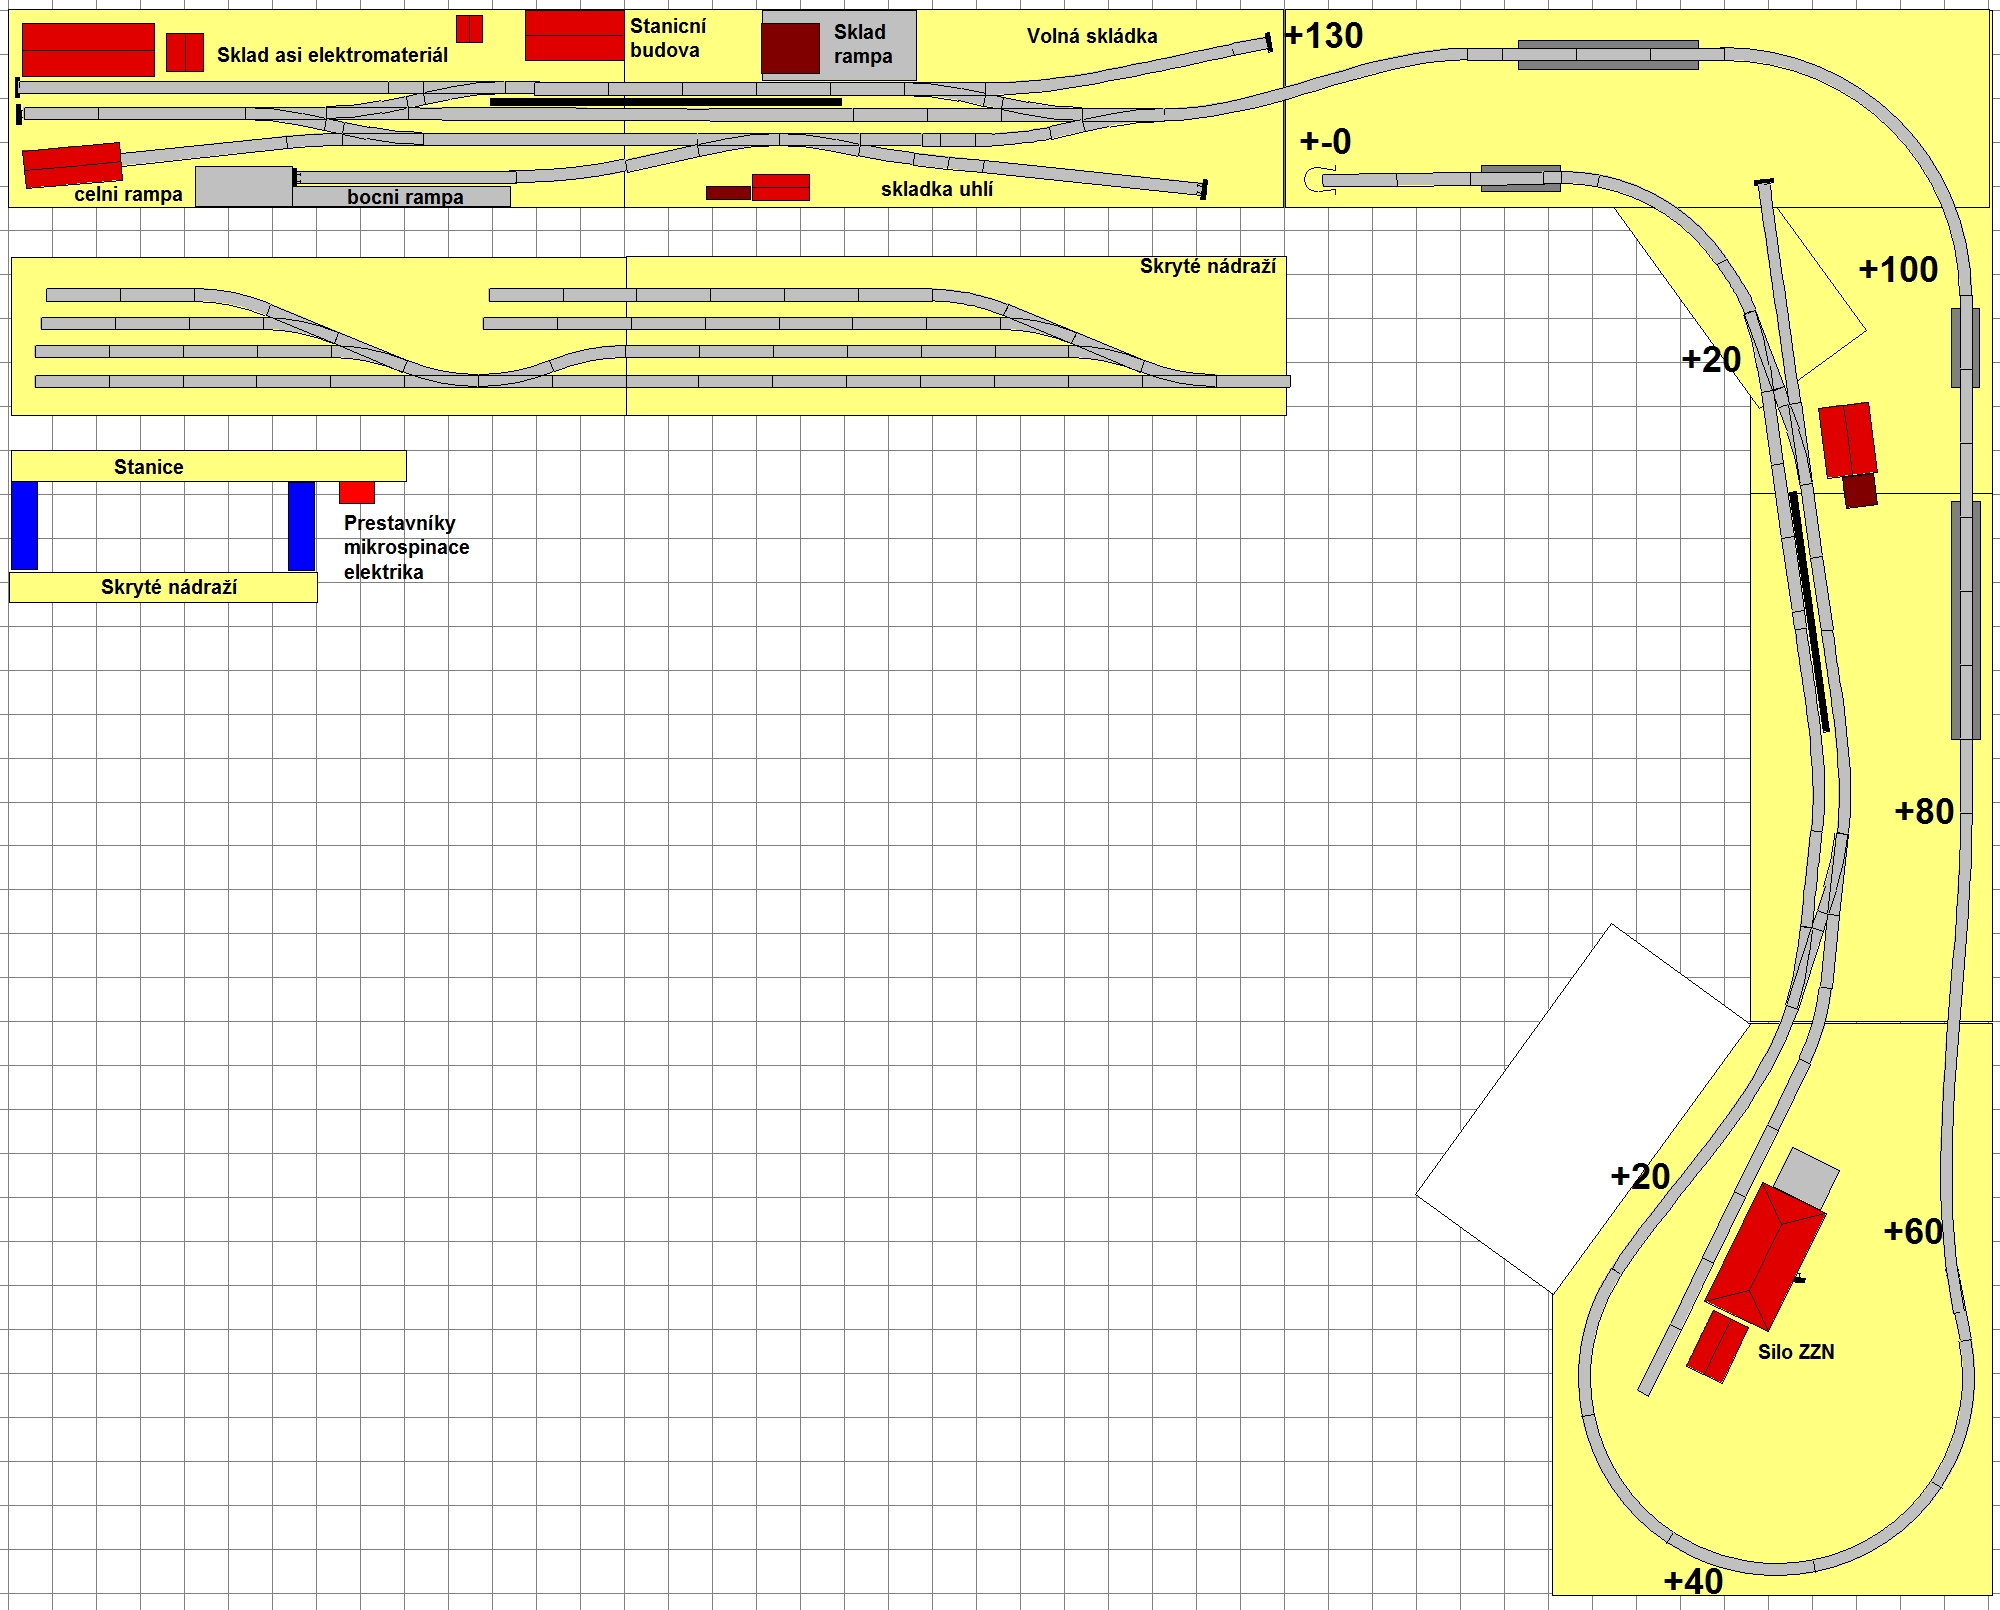Select the 'Volná skládka' text

click(x=1091, y=36)
